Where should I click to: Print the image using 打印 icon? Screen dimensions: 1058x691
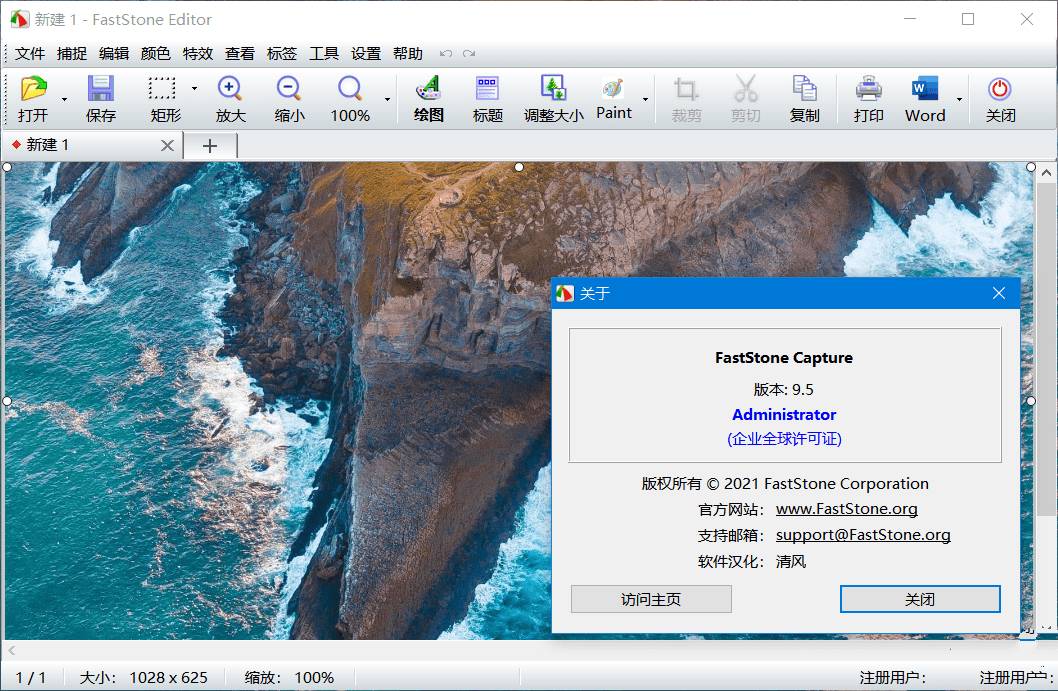pyautogui.click(x=867, y=97)
